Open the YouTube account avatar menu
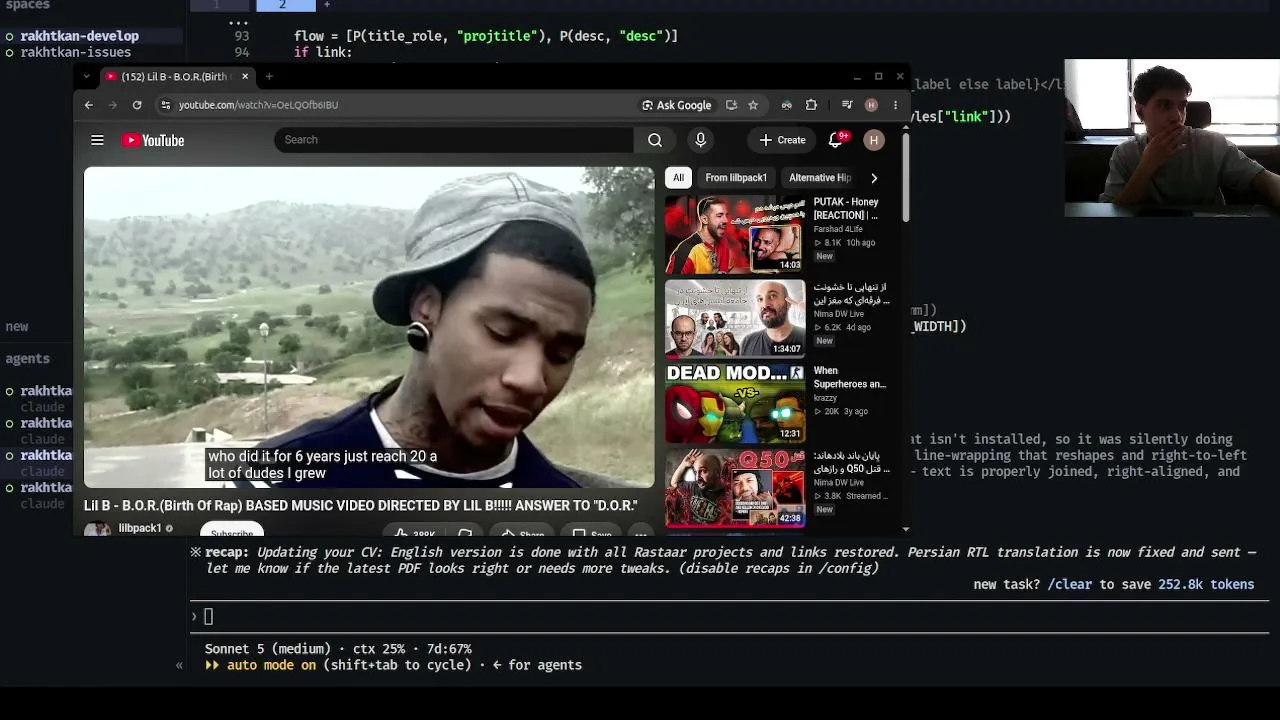Screen dimensions: 1280x720 (874, 140)
